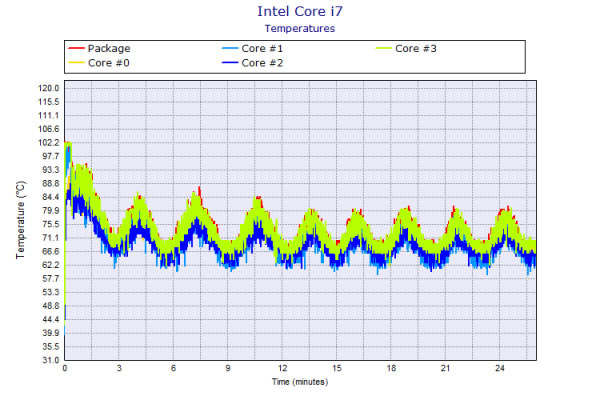Click the 6 minute x-axis tick label
Viewport: 600px width, 400px height.
[x=173, y=368]
